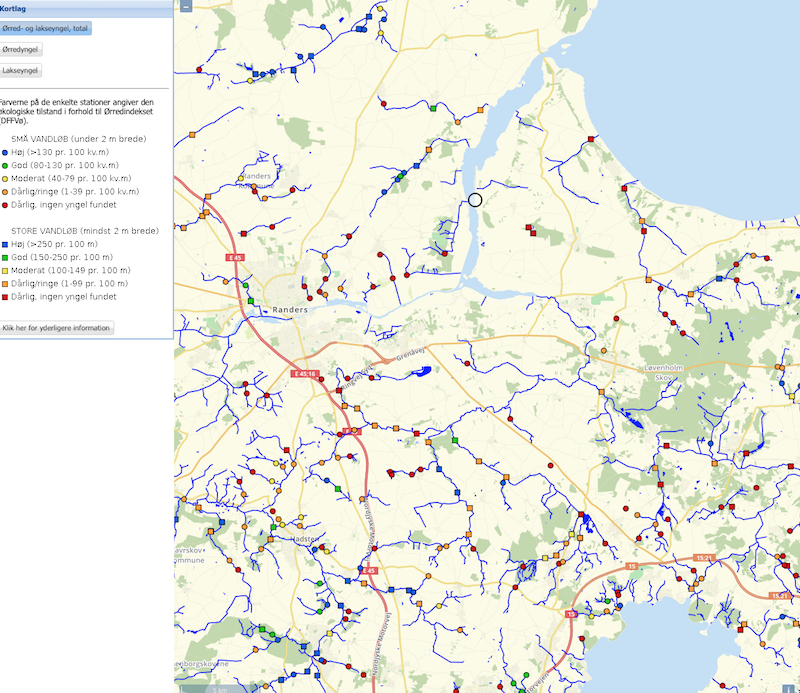Click the Hadsten town label
Image resolution: width=800 pixels, height=693 pixels.
(305, 539)
